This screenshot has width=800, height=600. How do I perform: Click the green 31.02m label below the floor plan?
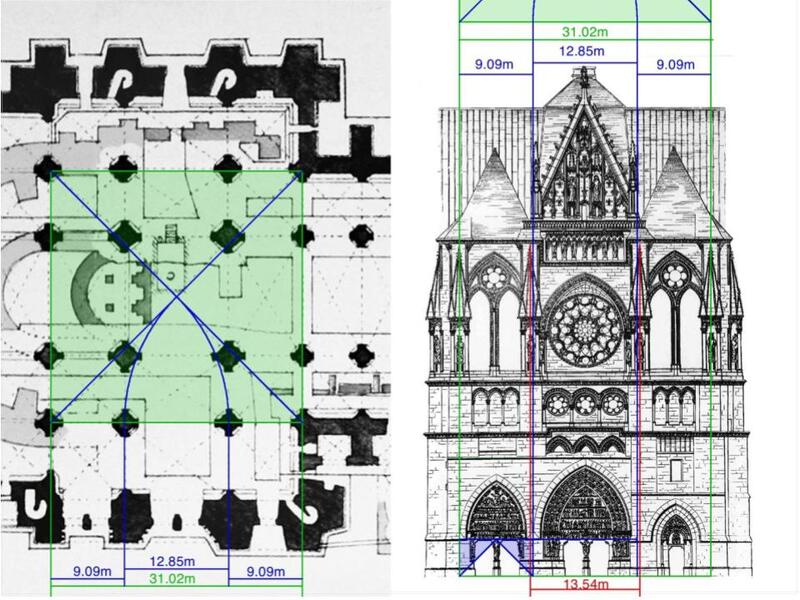(172, 579)
